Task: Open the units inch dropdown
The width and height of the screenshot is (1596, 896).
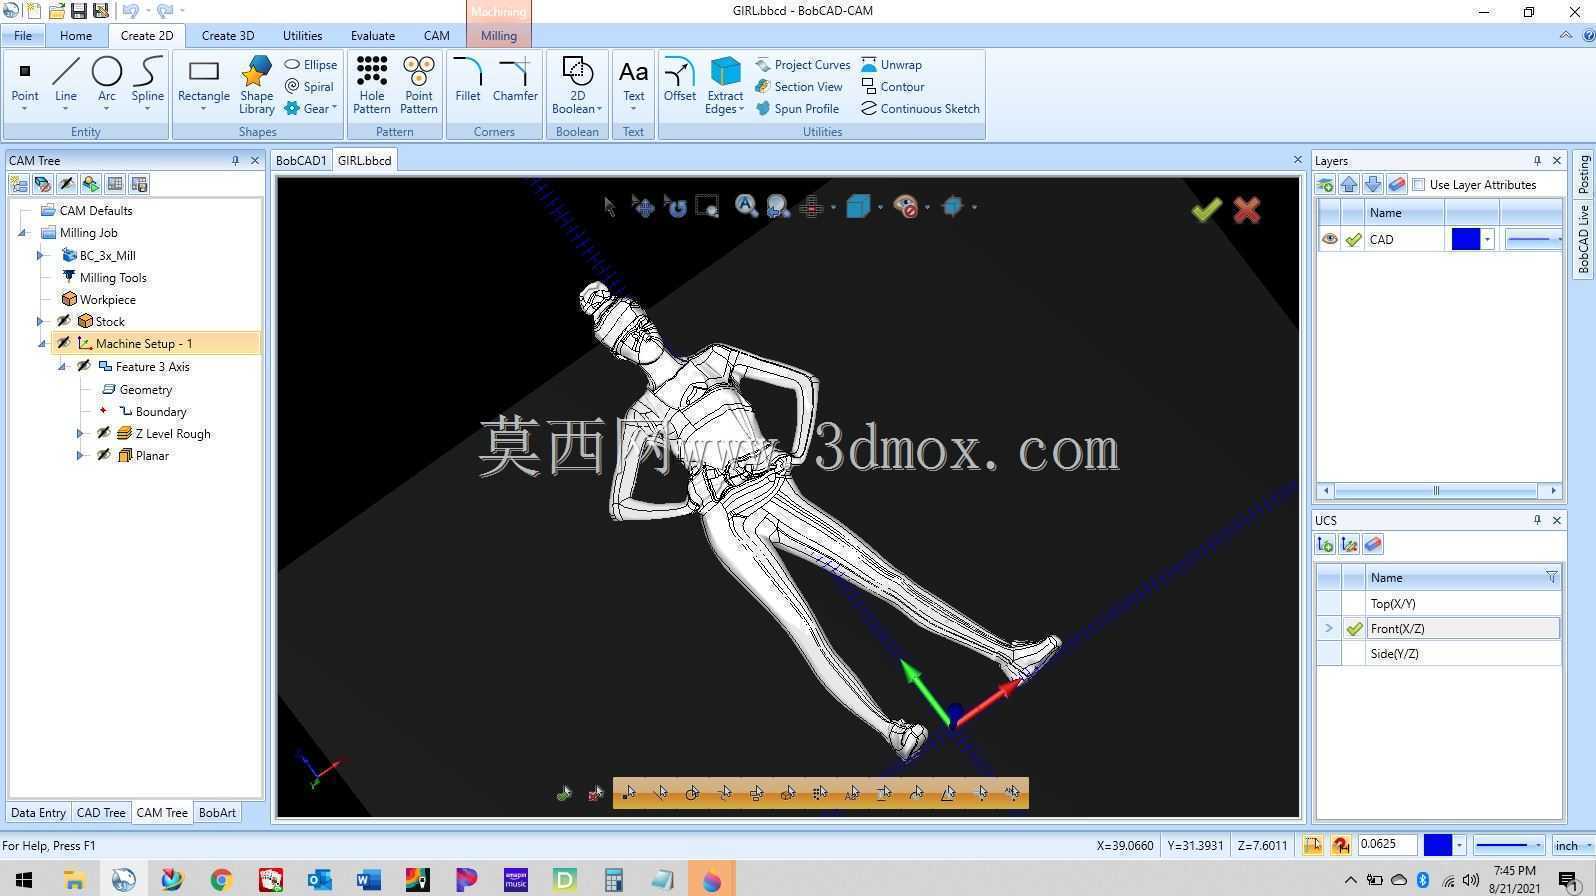Action: 1572,846
